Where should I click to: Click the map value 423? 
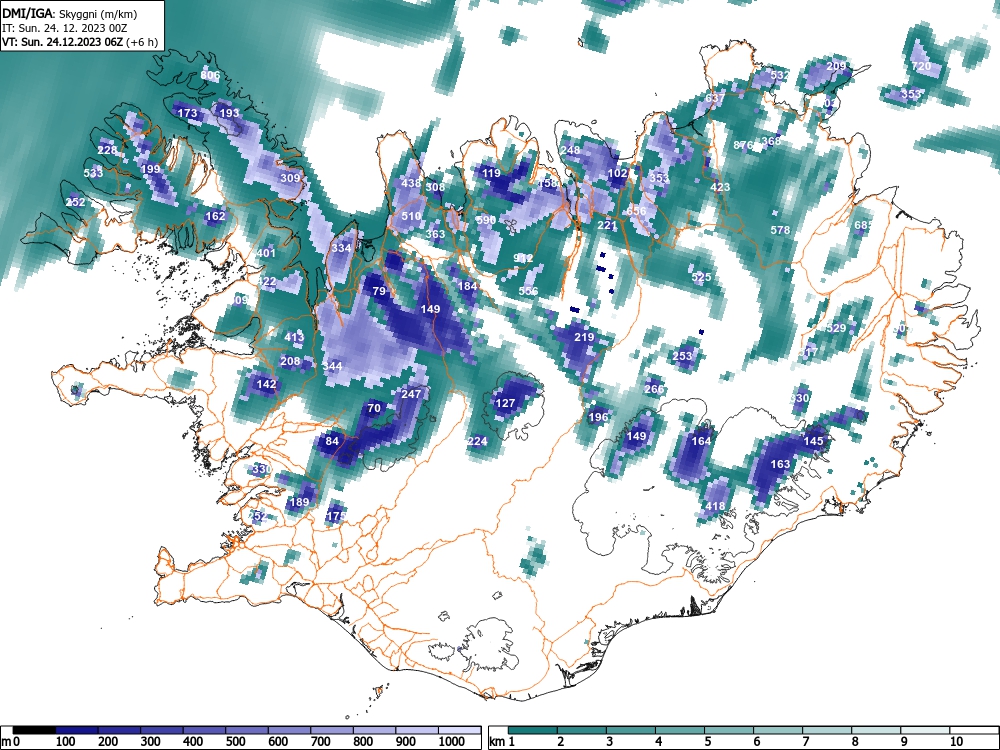tap(720, 188)
